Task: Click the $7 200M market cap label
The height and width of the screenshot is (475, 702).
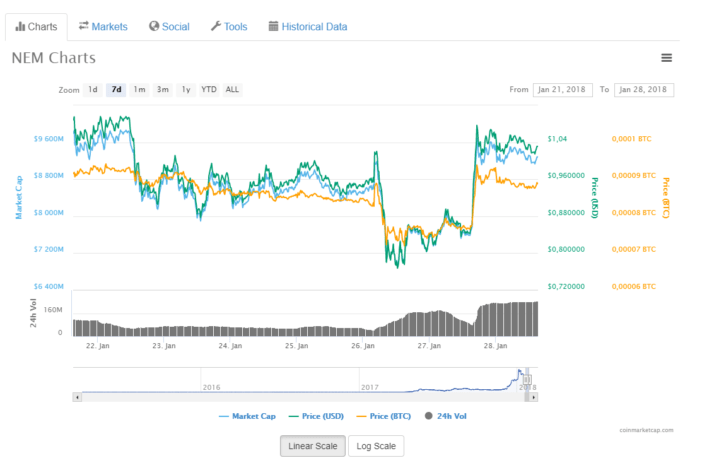Action: tap(49, 249)
